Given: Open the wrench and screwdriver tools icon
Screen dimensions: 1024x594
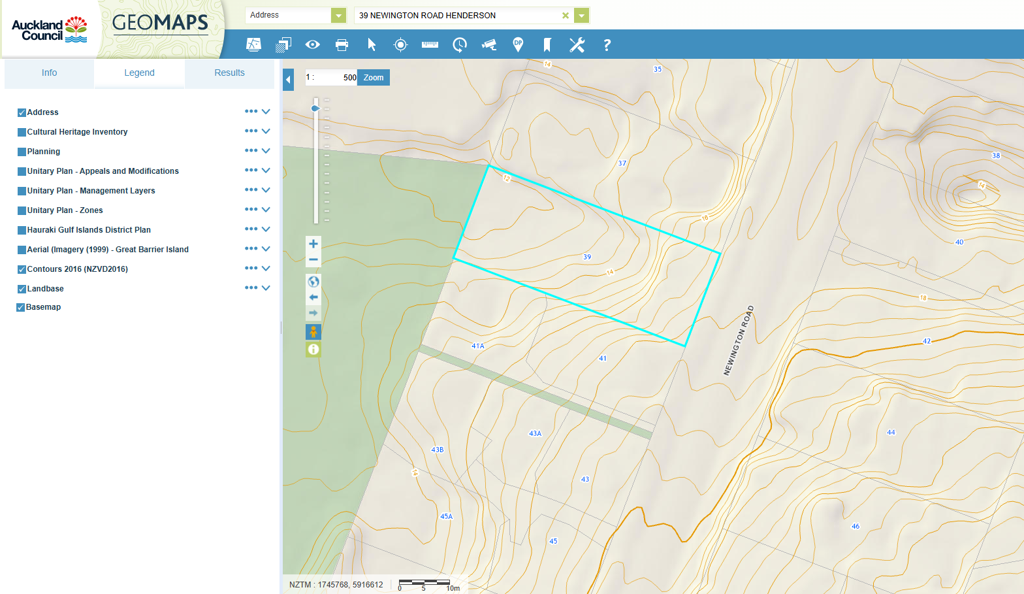Looking at the screenshot, I should (577, 45).
